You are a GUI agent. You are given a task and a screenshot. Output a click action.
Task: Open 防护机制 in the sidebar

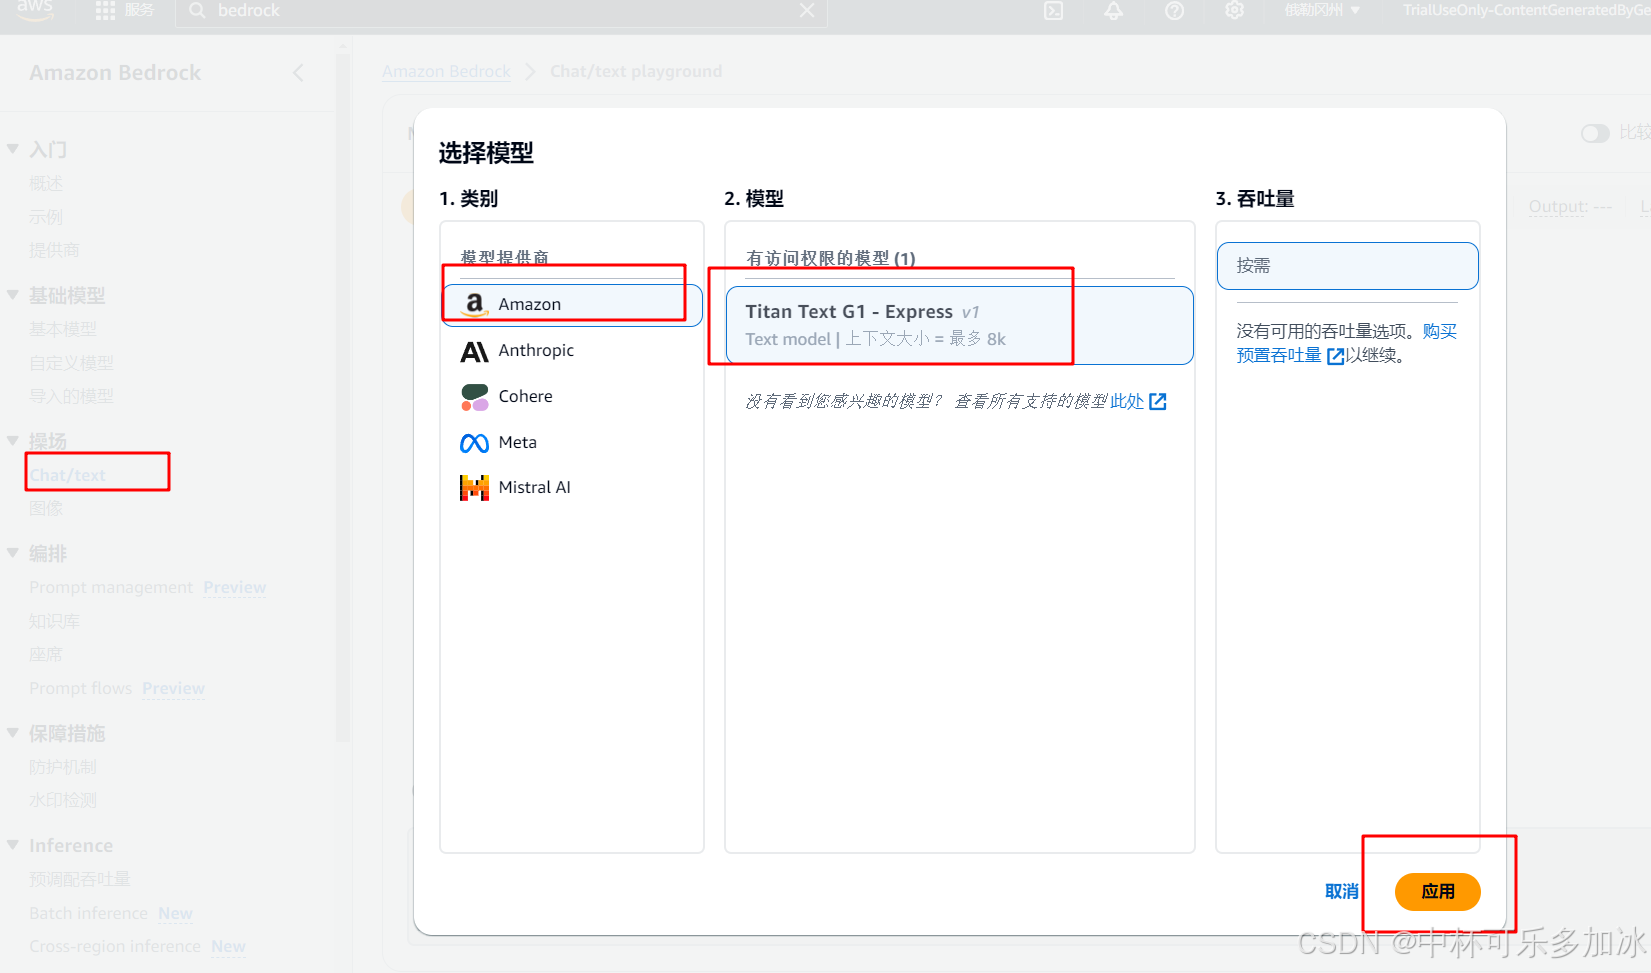coord(63,767)
